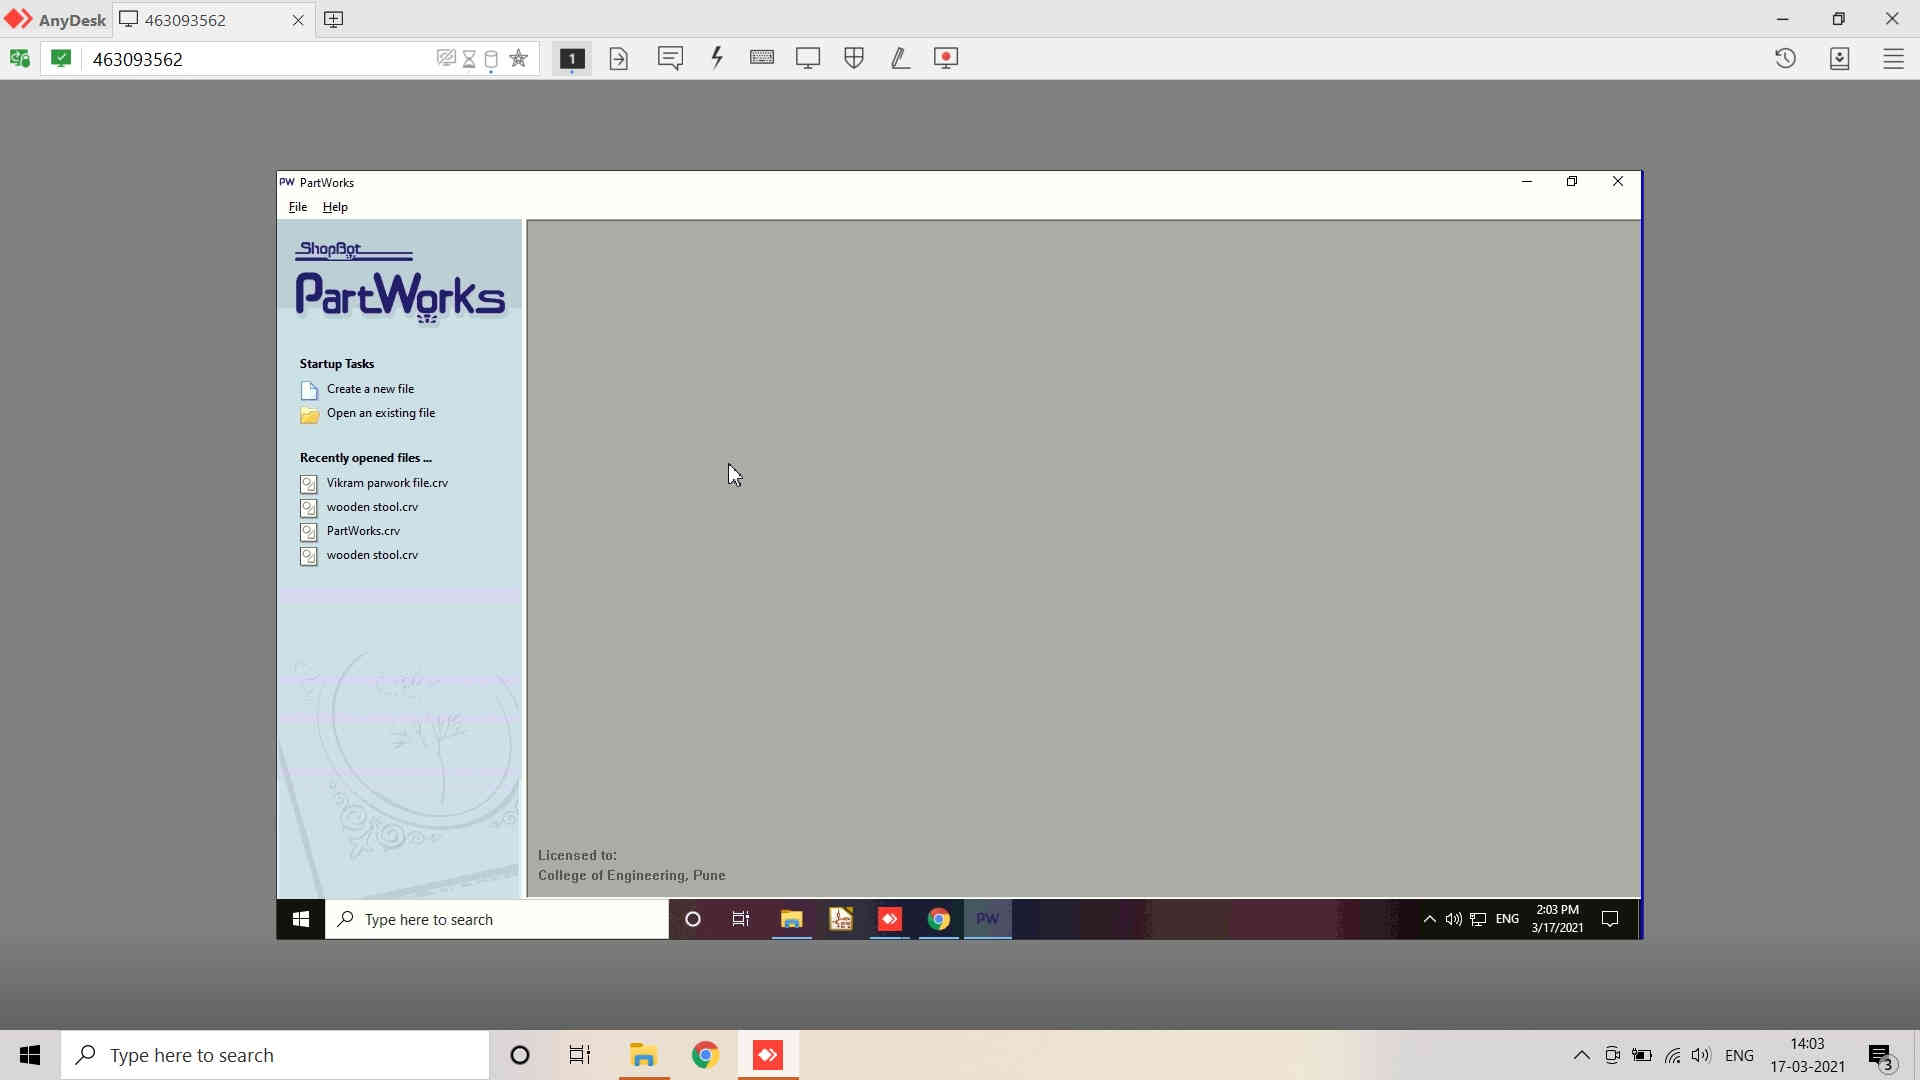Select remote monitor 1 button
1920x1080 pixels.
coord(572,59)
